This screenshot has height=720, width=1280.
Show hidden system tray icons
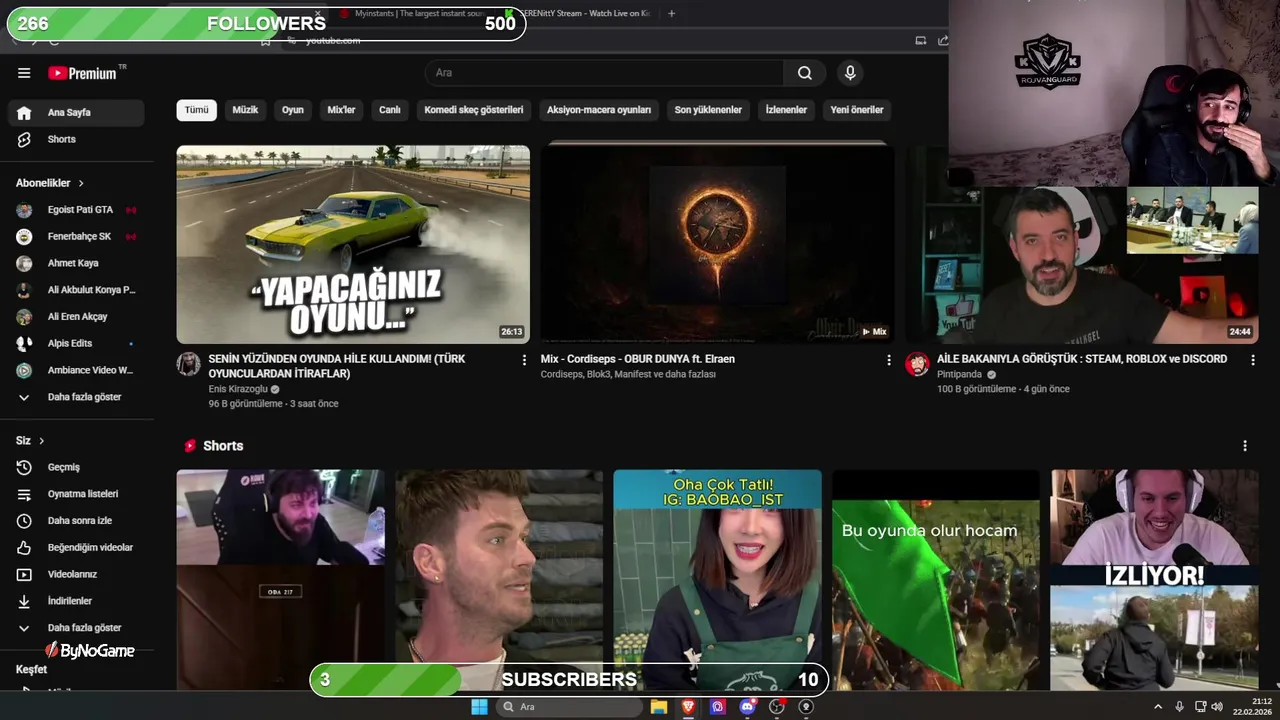tap(1158, 707)
